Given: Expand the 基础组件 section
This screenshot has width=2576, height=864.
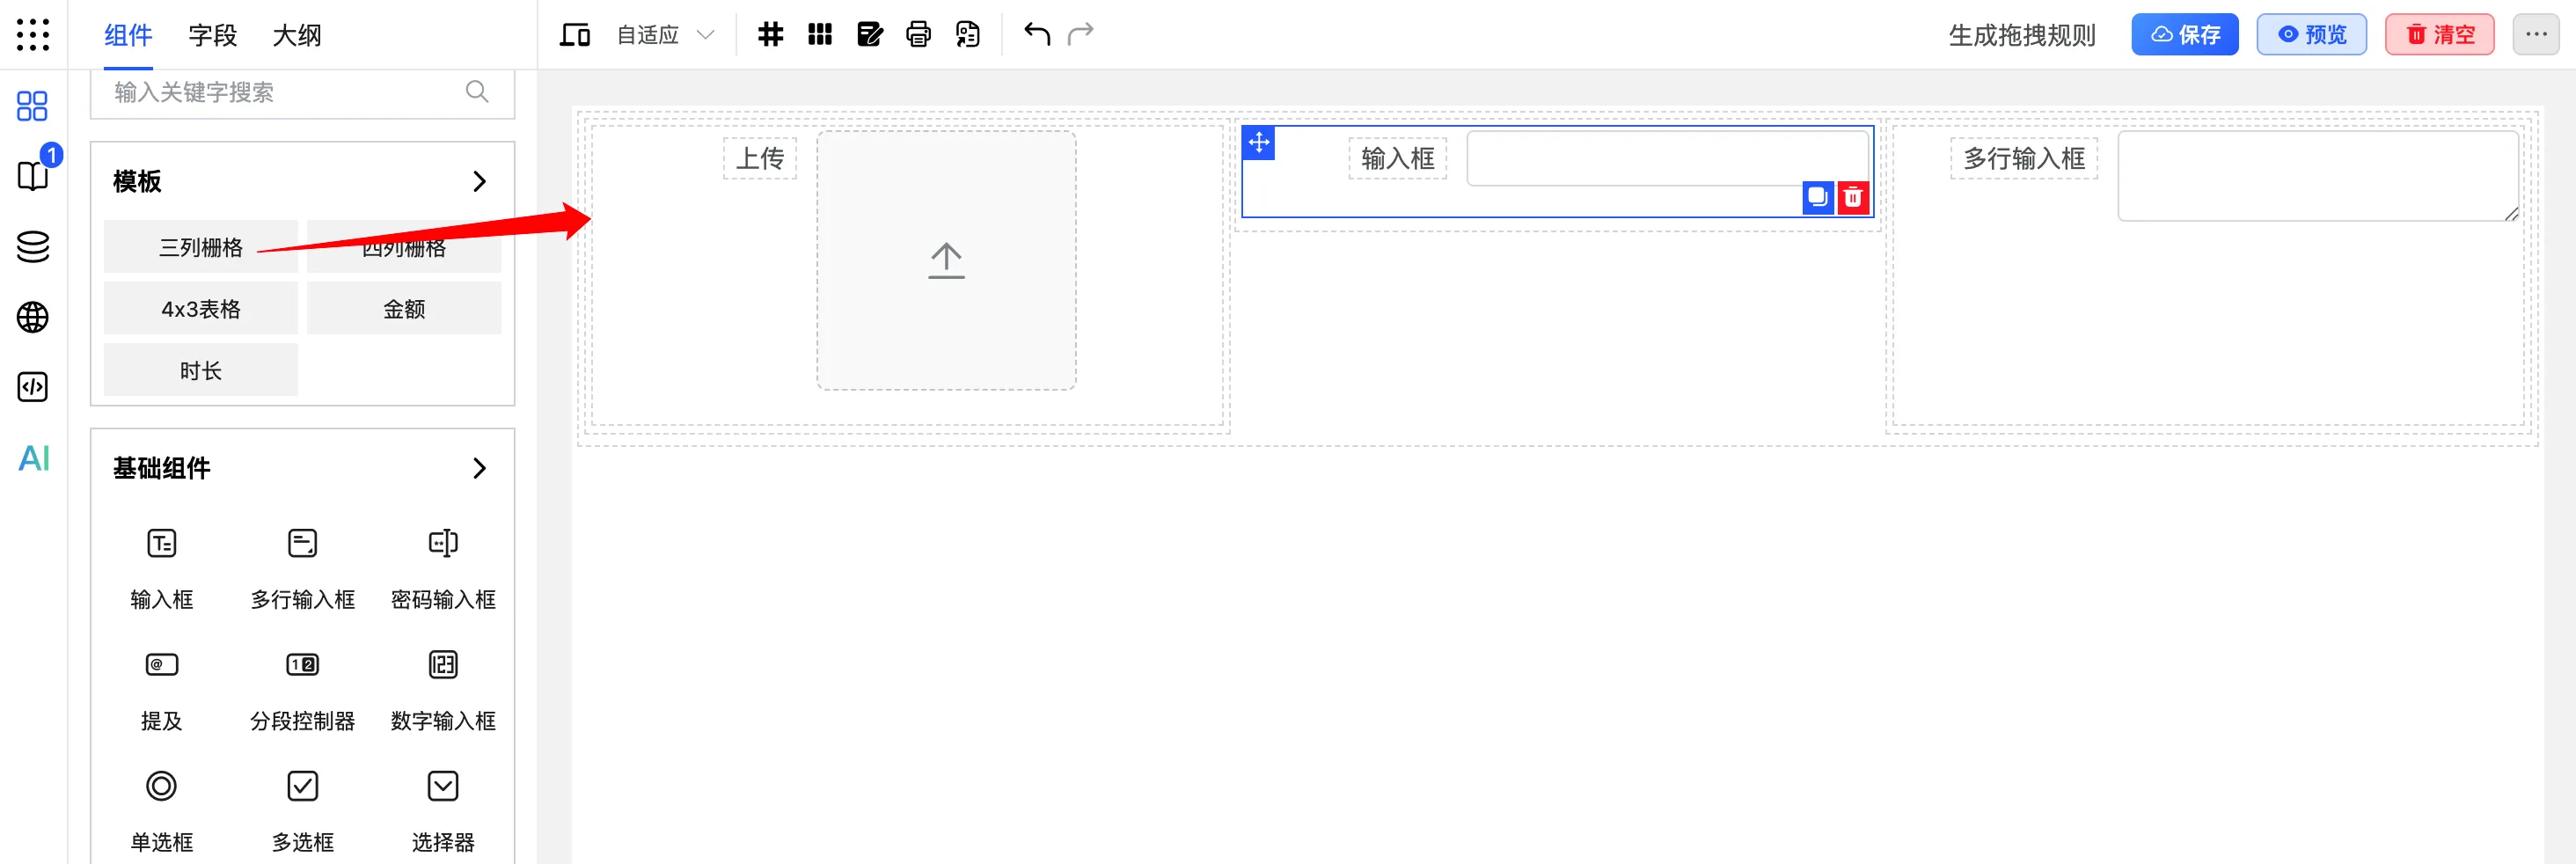Looking at the screenshot, I should pos(480,467).
